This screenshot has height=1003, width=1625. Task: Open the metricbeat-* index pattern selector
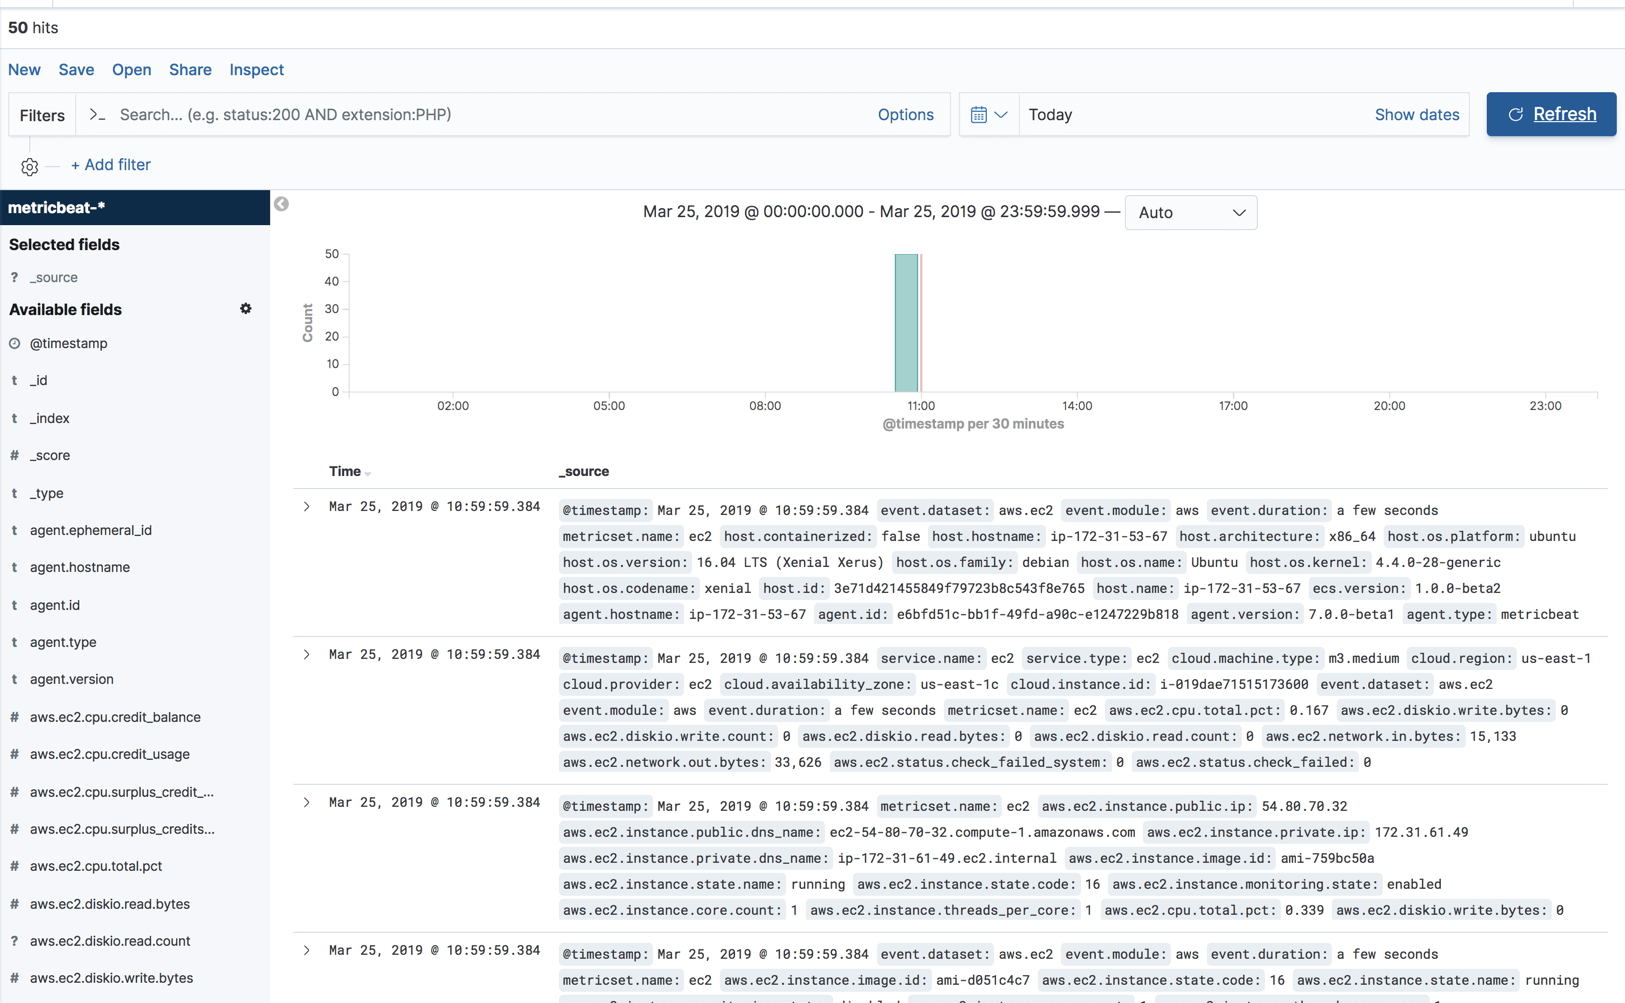[x=135, y=208]
